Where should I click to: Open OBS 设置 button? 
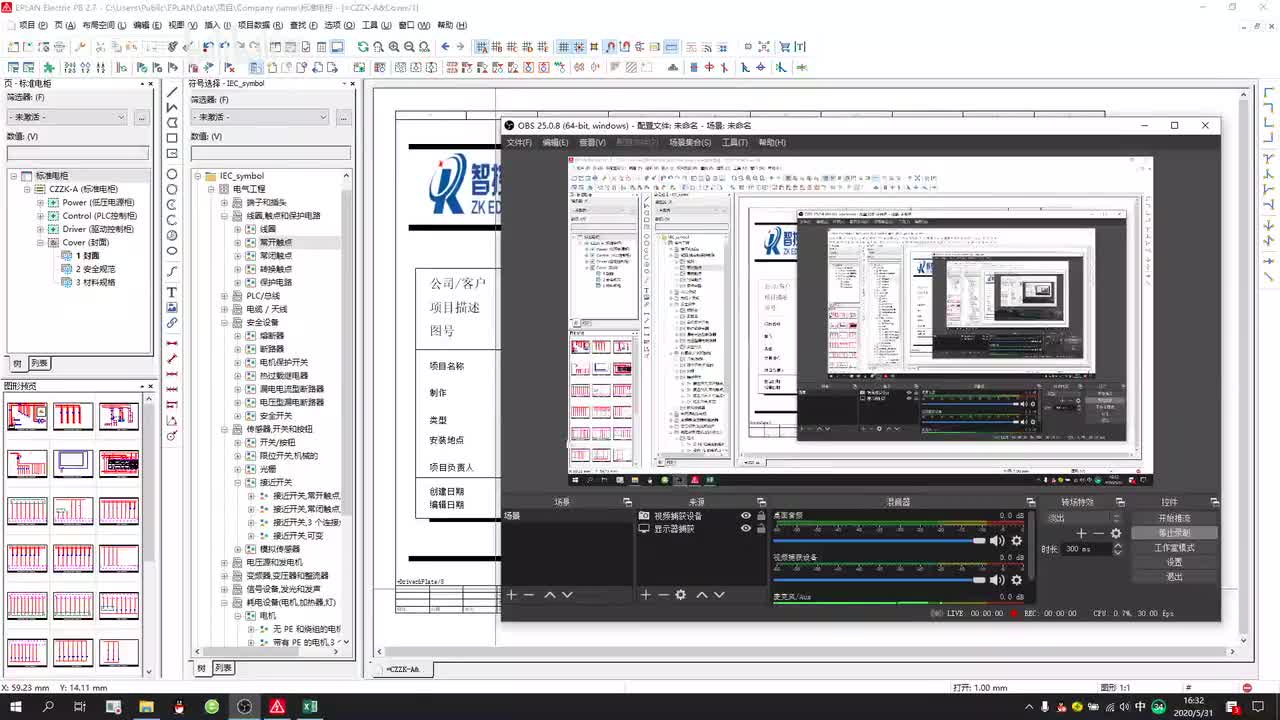(x=1174, y=562)
